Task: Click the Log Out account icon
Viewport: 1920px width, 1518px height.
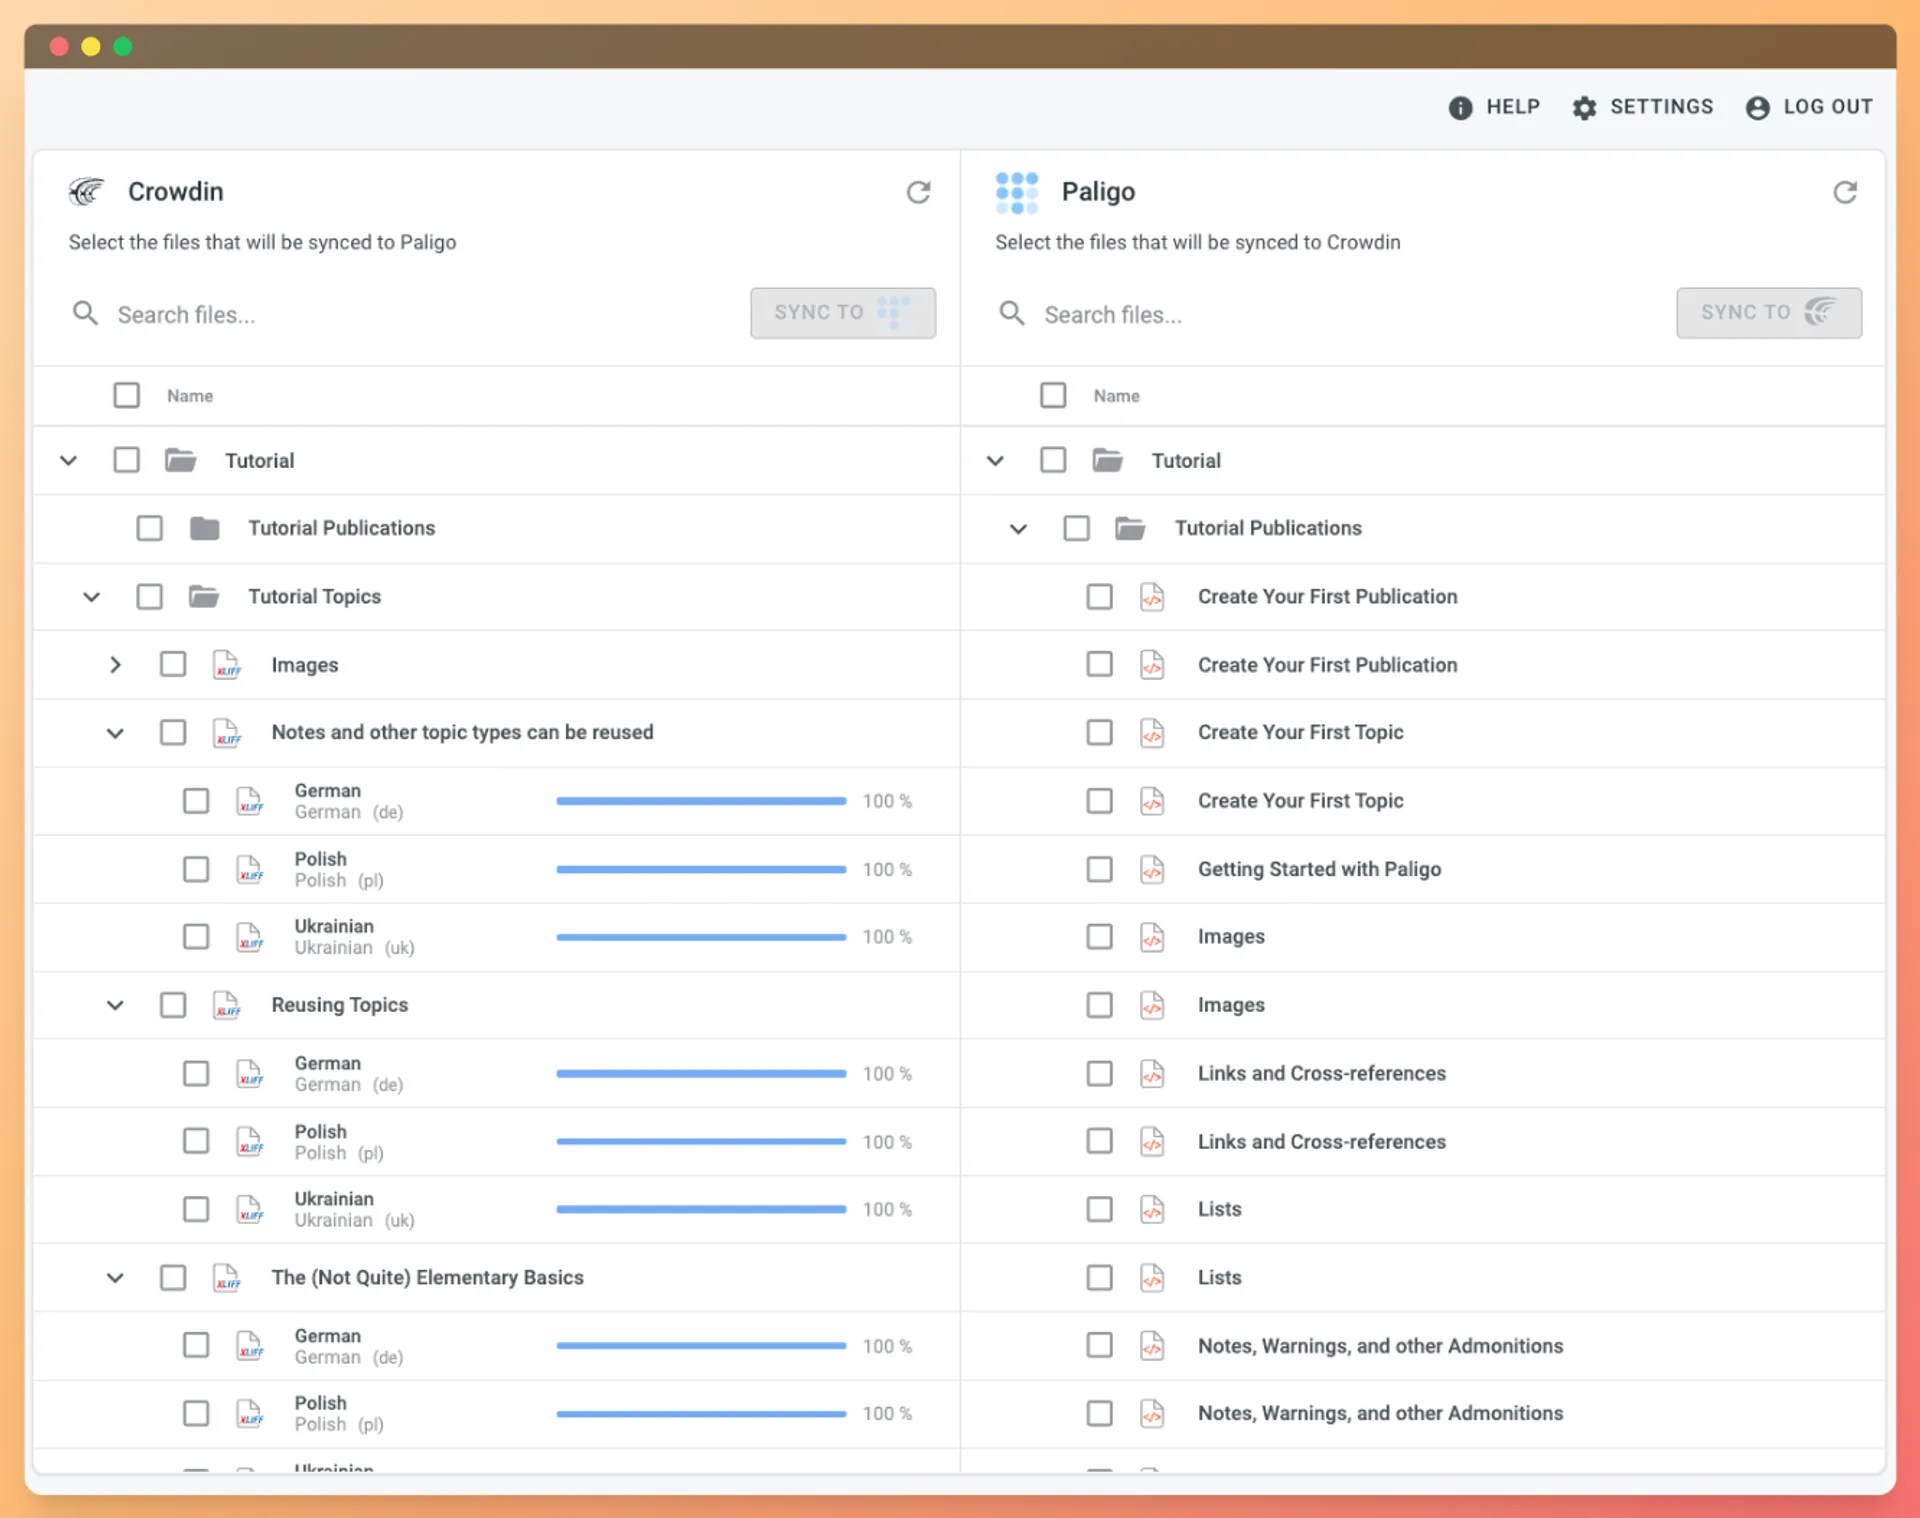Action: click(1757, 107)
